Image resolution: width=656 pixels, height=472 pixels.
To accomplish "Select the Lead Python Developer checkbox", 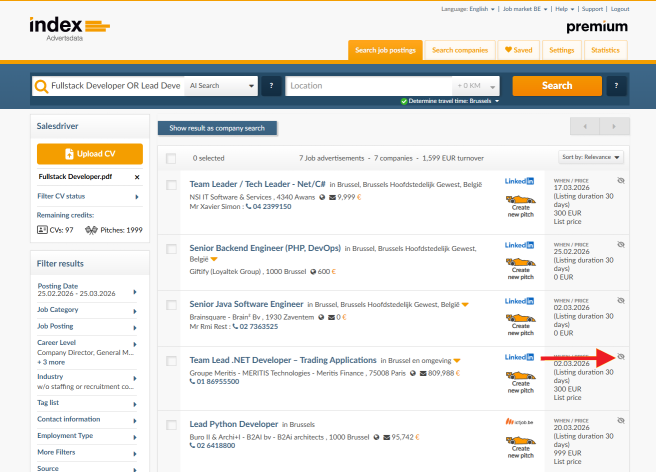I will [171, 425].
